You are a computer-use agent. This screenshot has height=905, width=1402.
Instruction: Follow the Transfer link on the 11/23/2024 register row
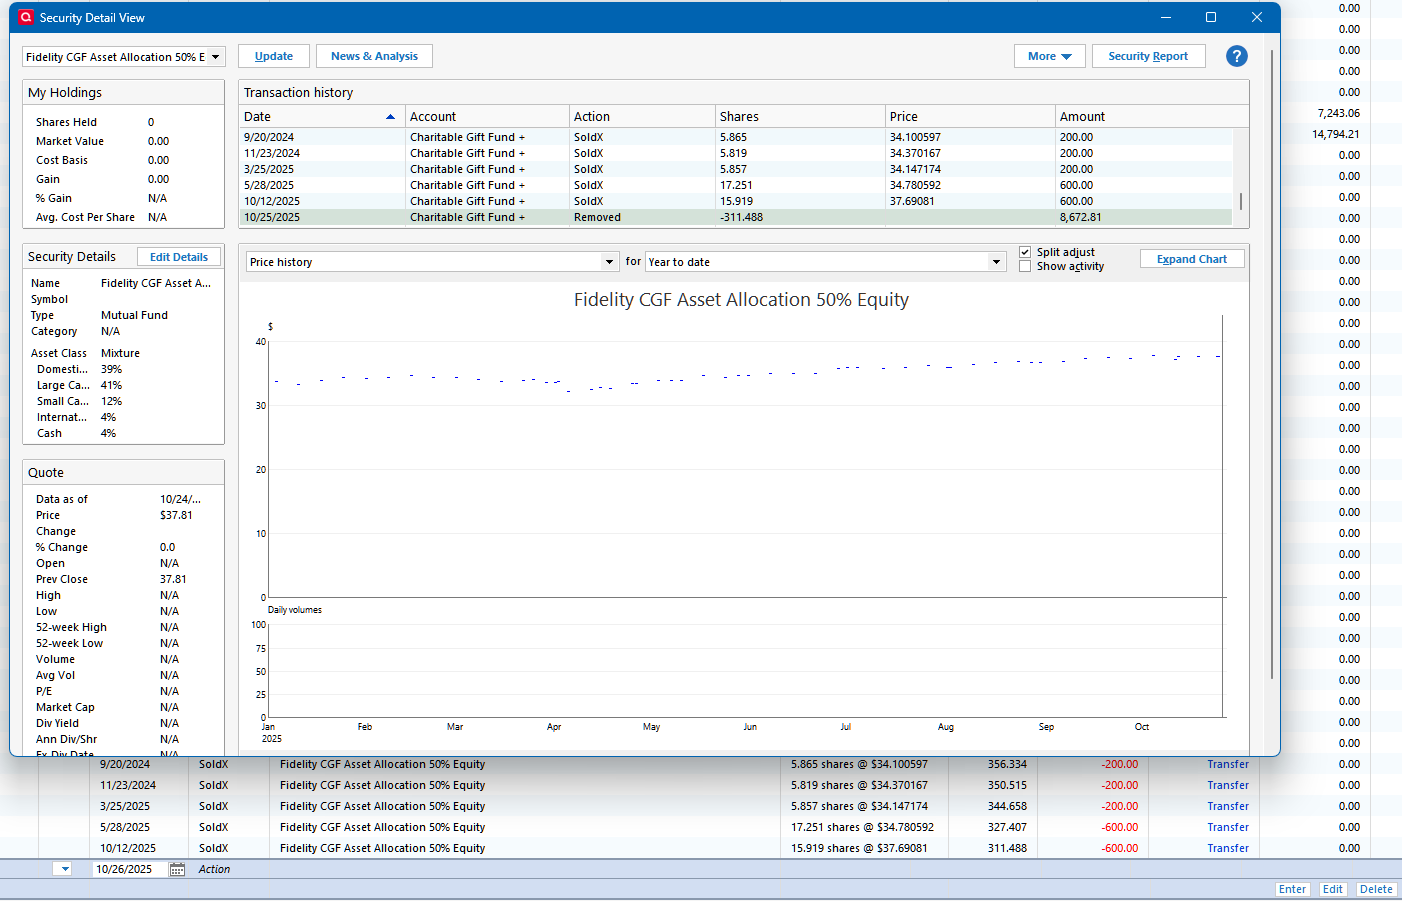coord(1228,785)
